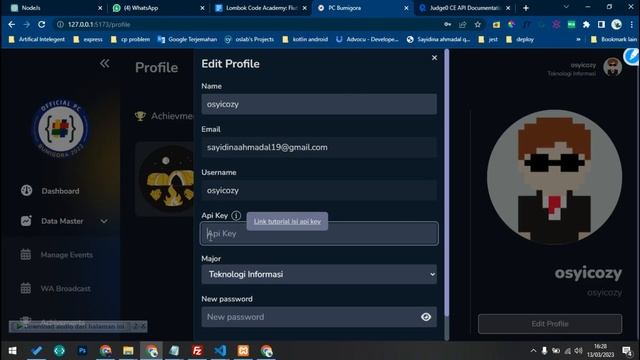
Task: Open the Google Terjemahan bookmark
Action: point(187,39)
